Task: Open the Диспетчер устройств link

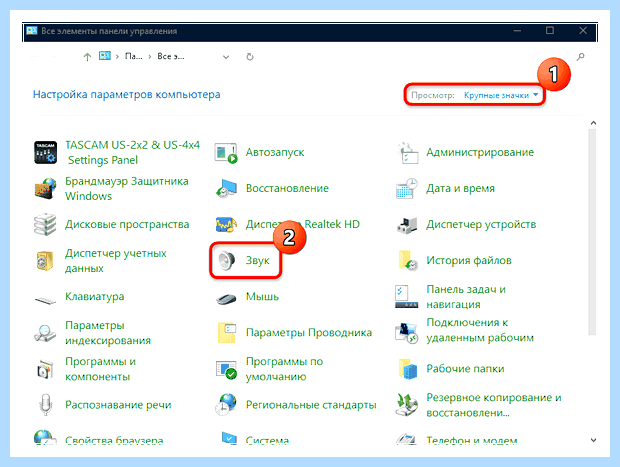Action: 481,225
